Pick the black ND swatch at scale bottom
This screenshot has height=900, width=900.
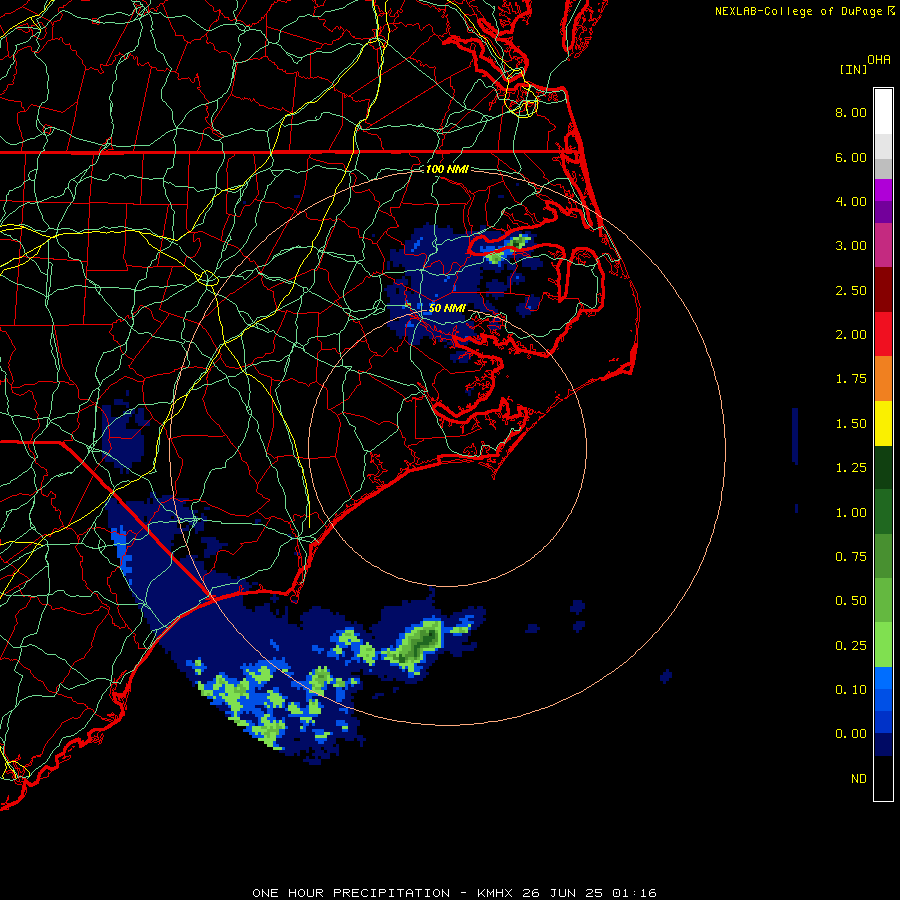coord(883,778)
